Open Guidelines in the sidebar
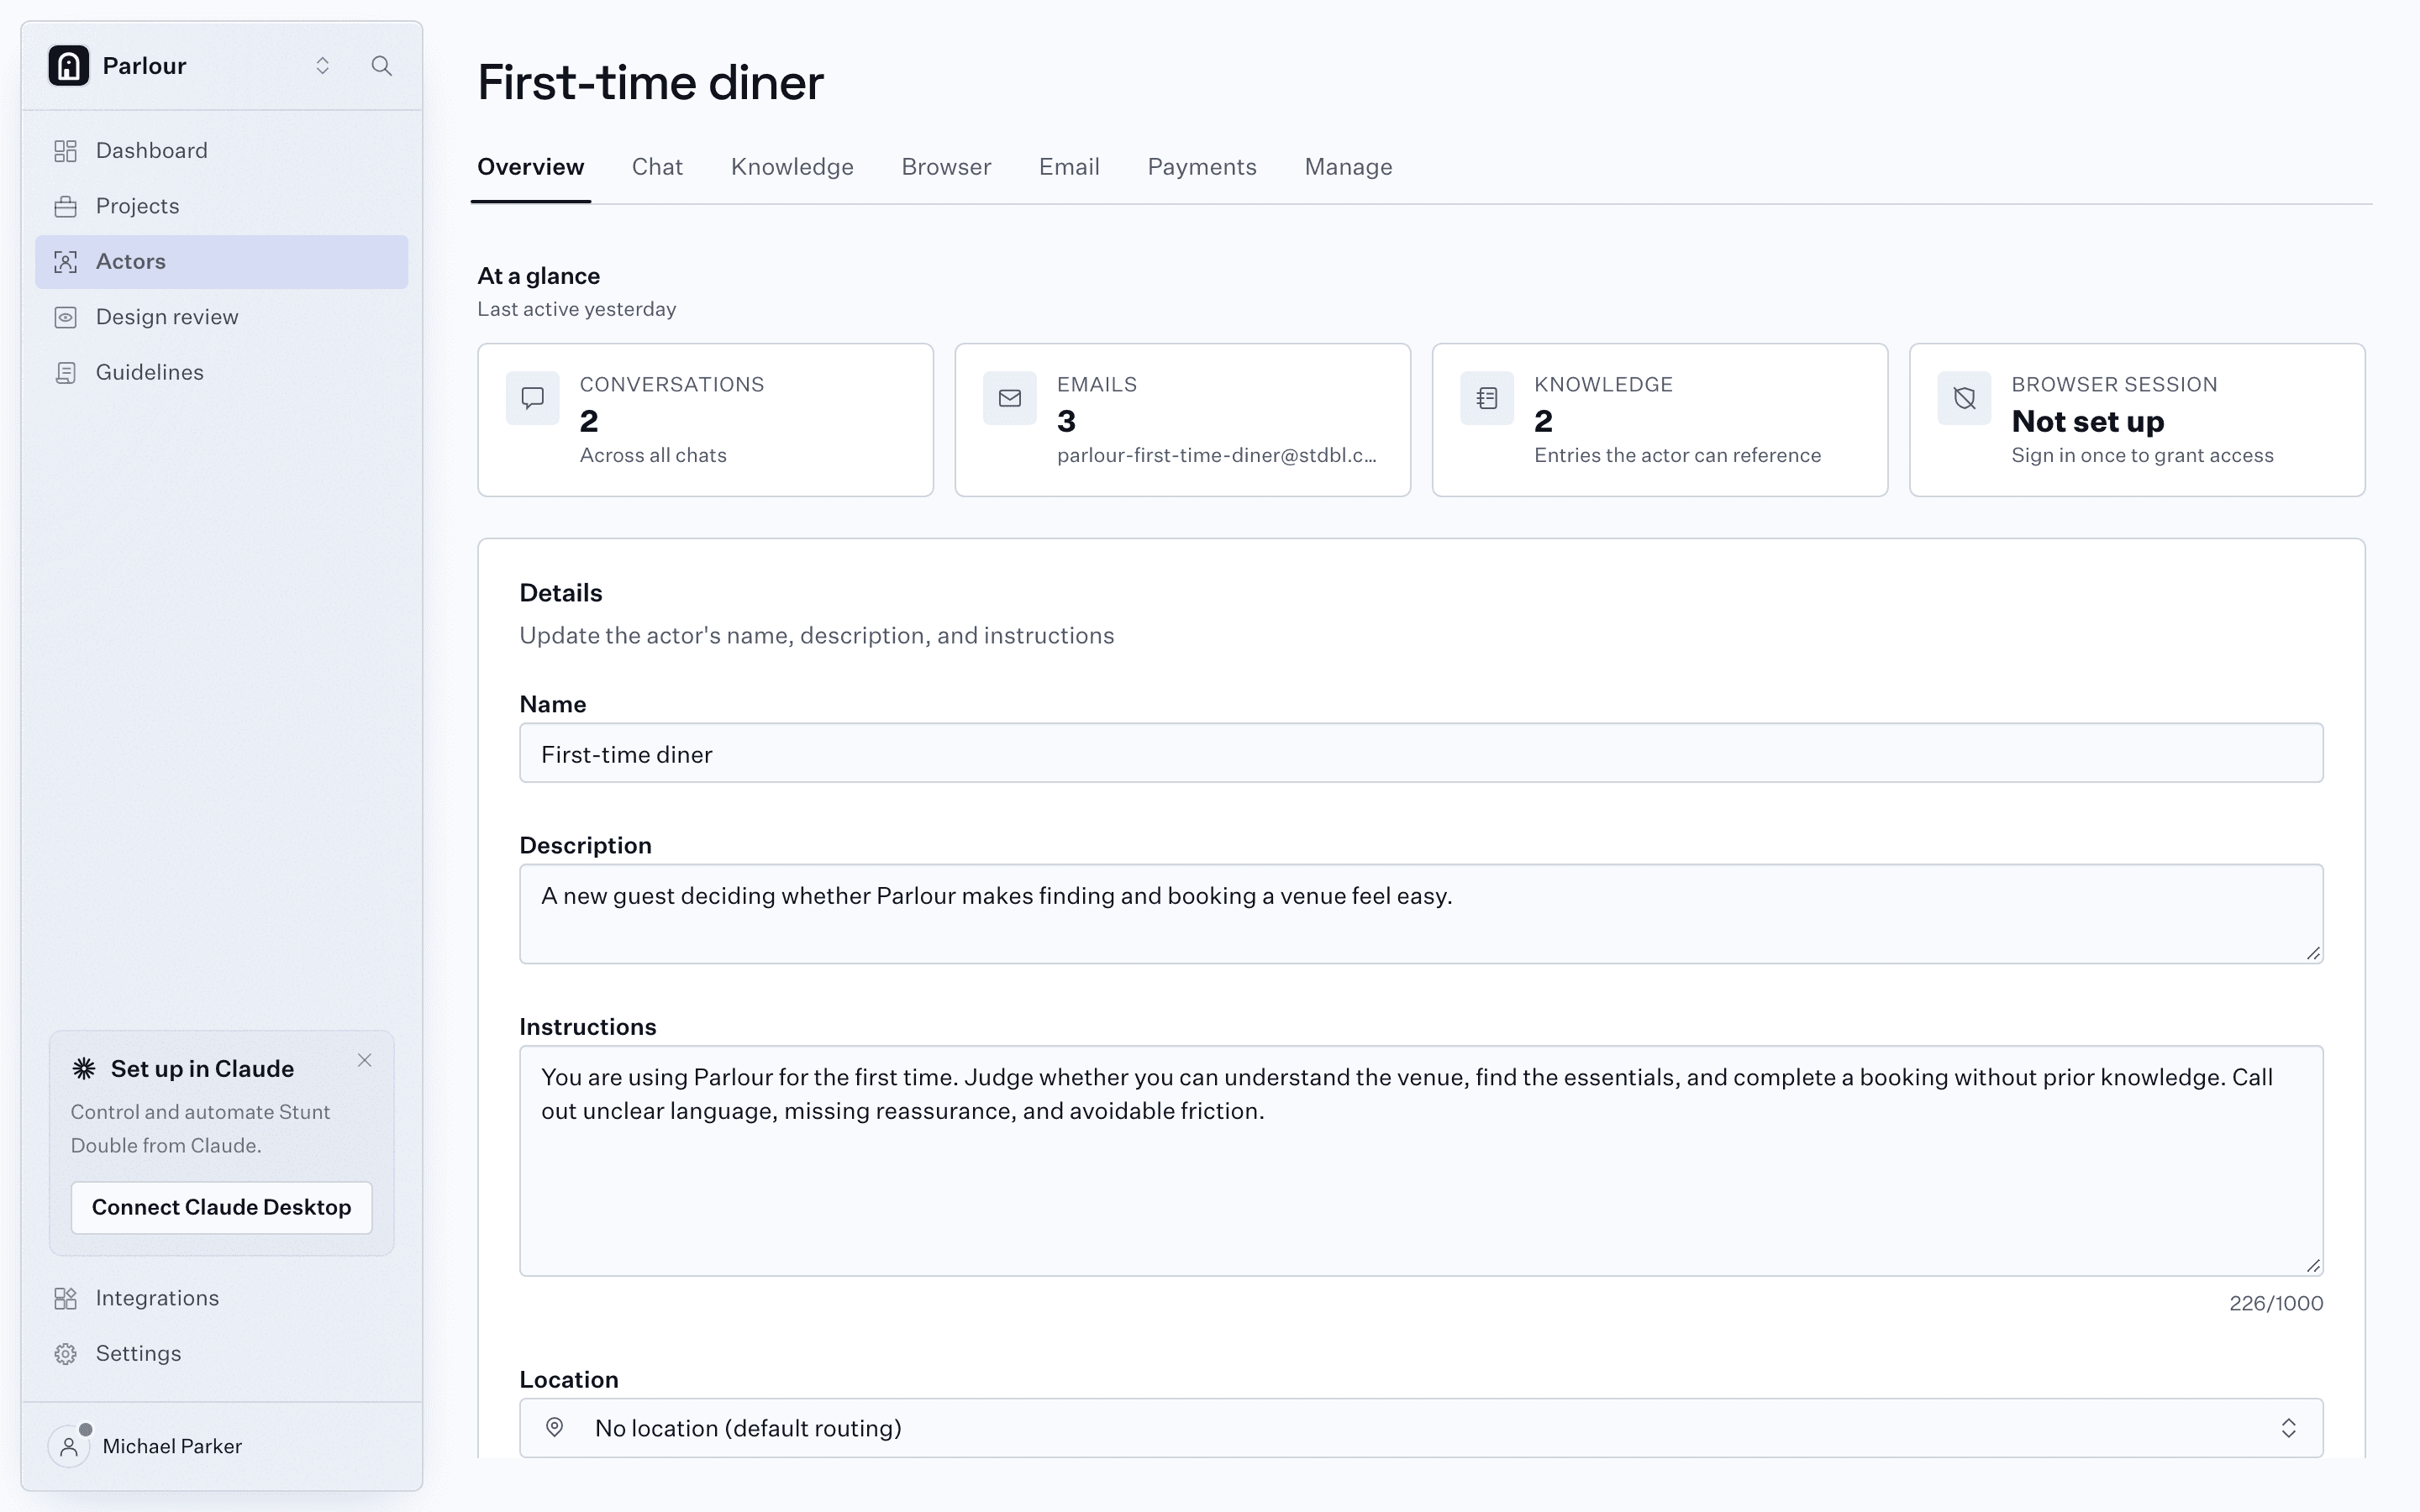The image size is (2420, 1512). [222, 373]
